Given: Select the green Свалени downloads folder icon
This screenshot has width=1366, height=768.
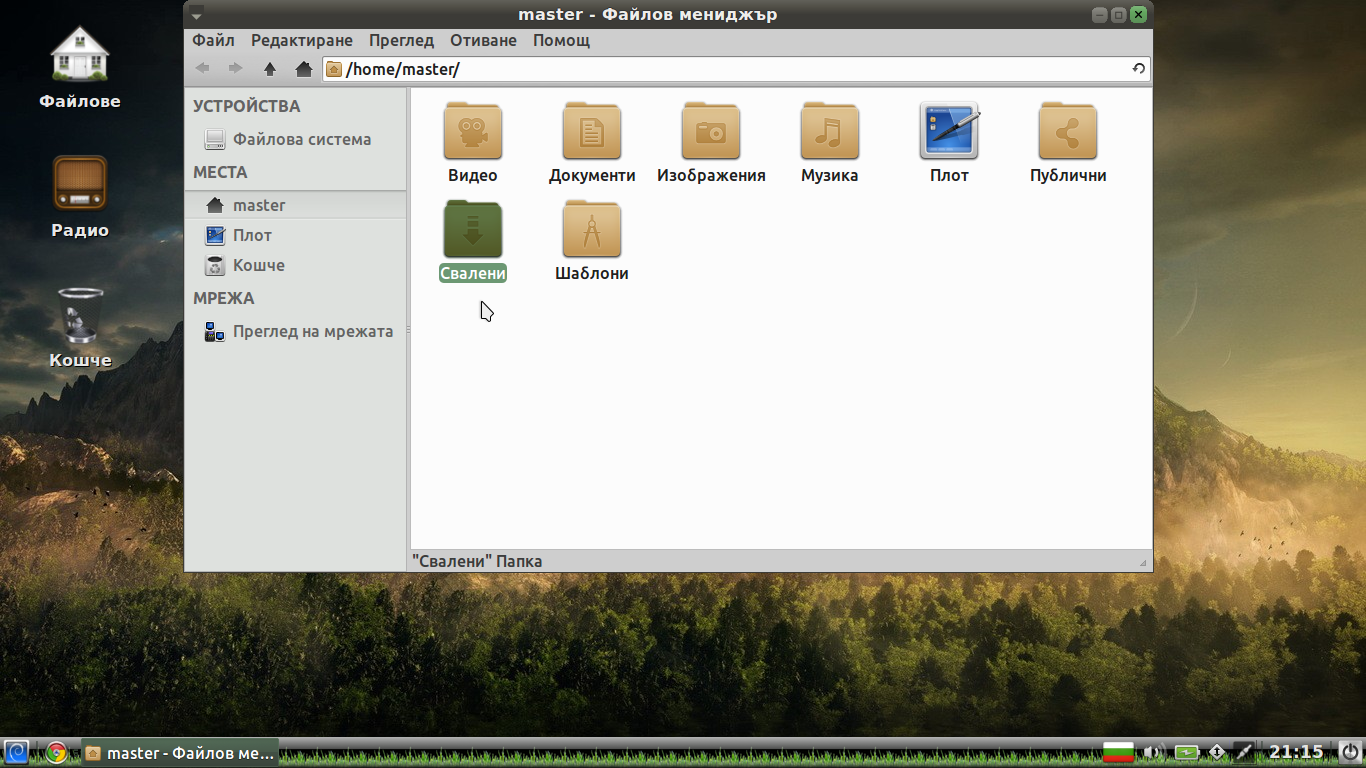Looking at the screenshot, I should [473, 229].
